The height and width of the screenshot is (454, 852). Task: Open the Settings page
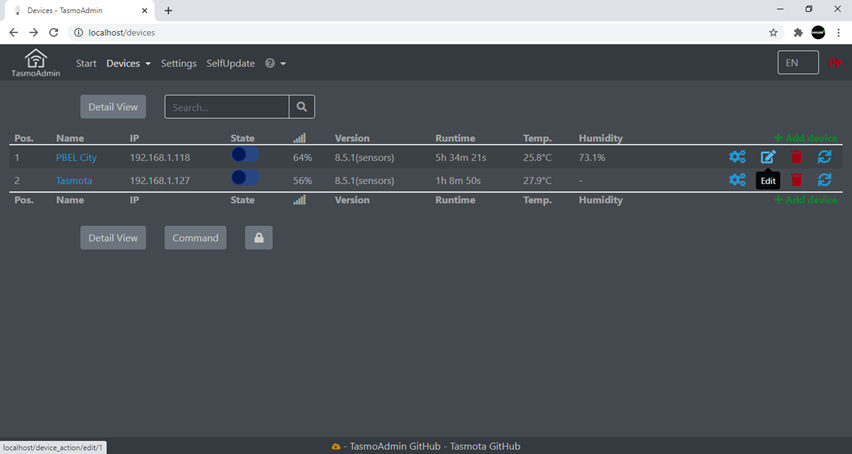(179, 63)
